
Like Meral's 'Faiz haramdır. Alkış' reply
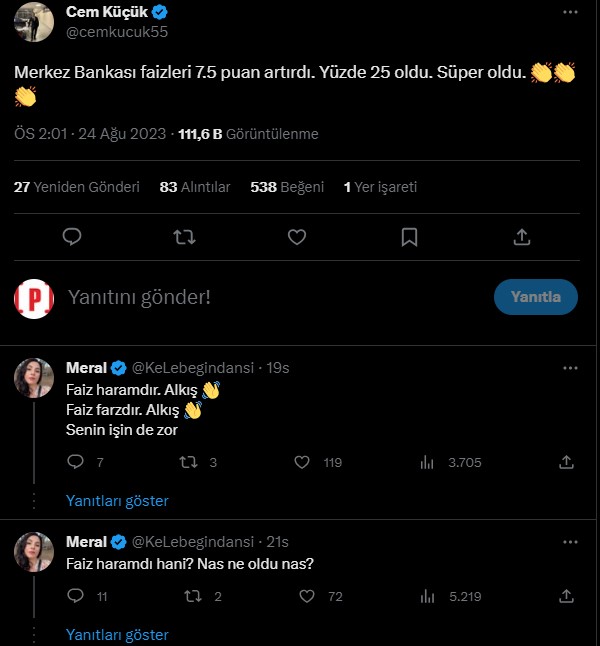tap(303, 462)
